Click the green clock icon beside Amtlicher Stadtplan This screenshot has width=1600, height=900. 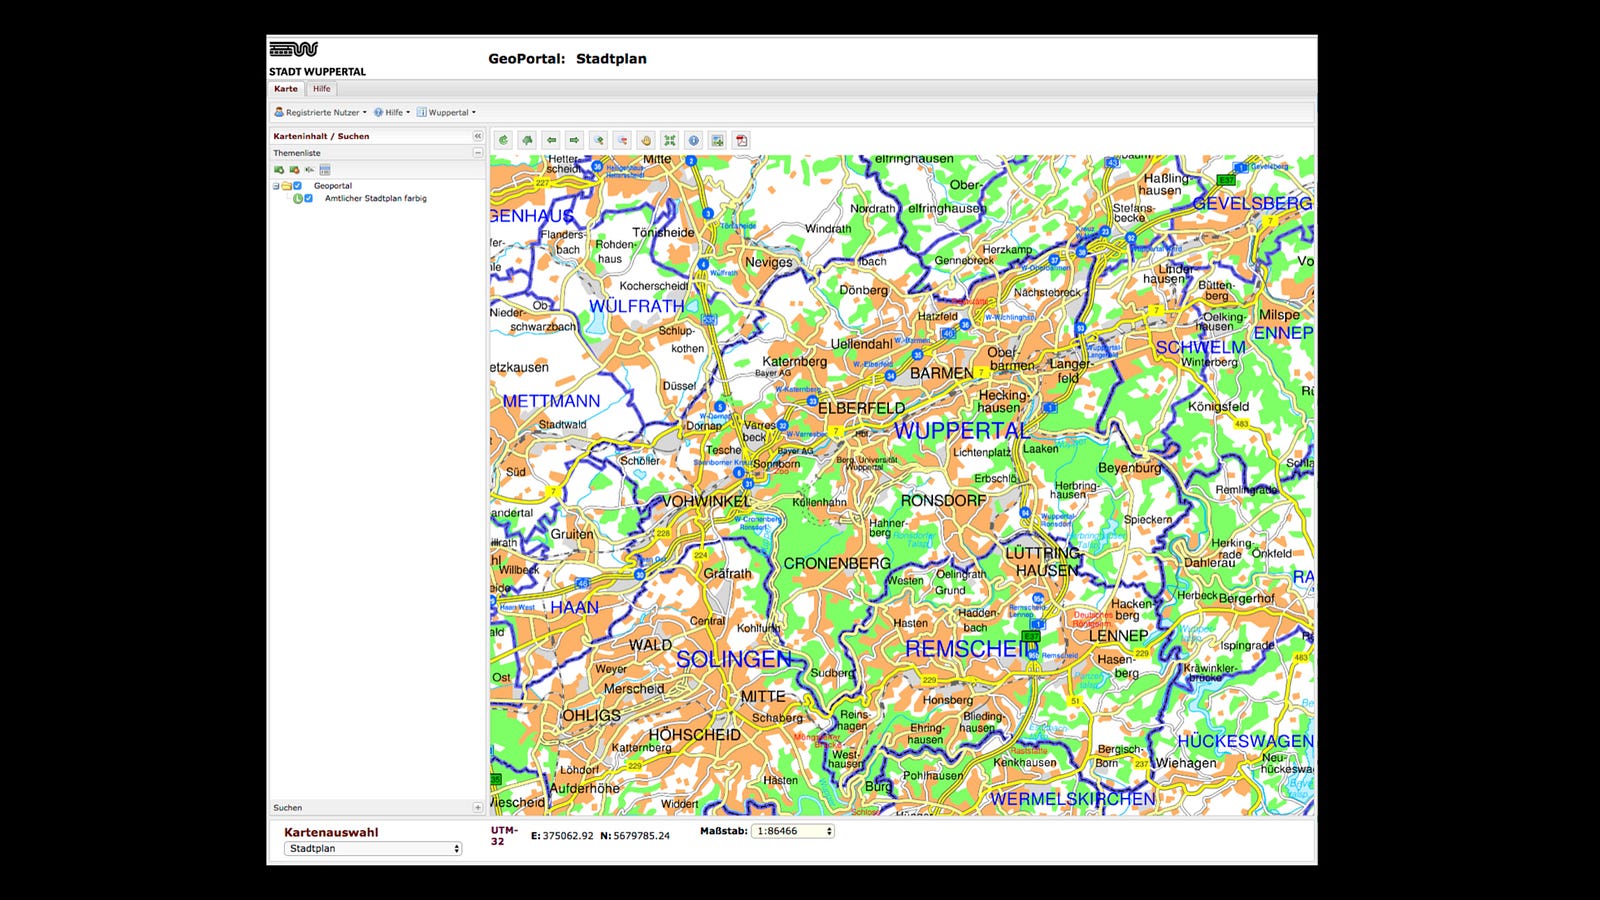pyautogui.click(x=297, y=198)
